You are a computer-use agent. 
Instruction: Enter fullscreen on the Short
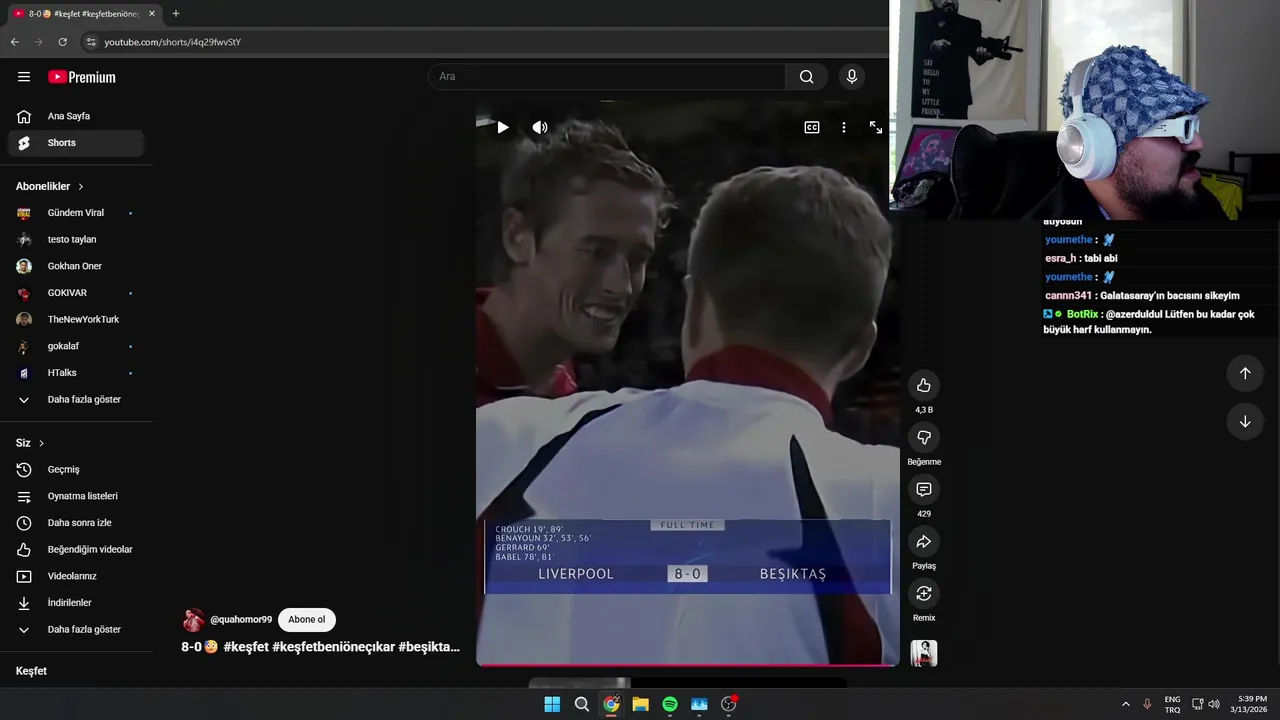pyautogui.click(x=876, y=127)
